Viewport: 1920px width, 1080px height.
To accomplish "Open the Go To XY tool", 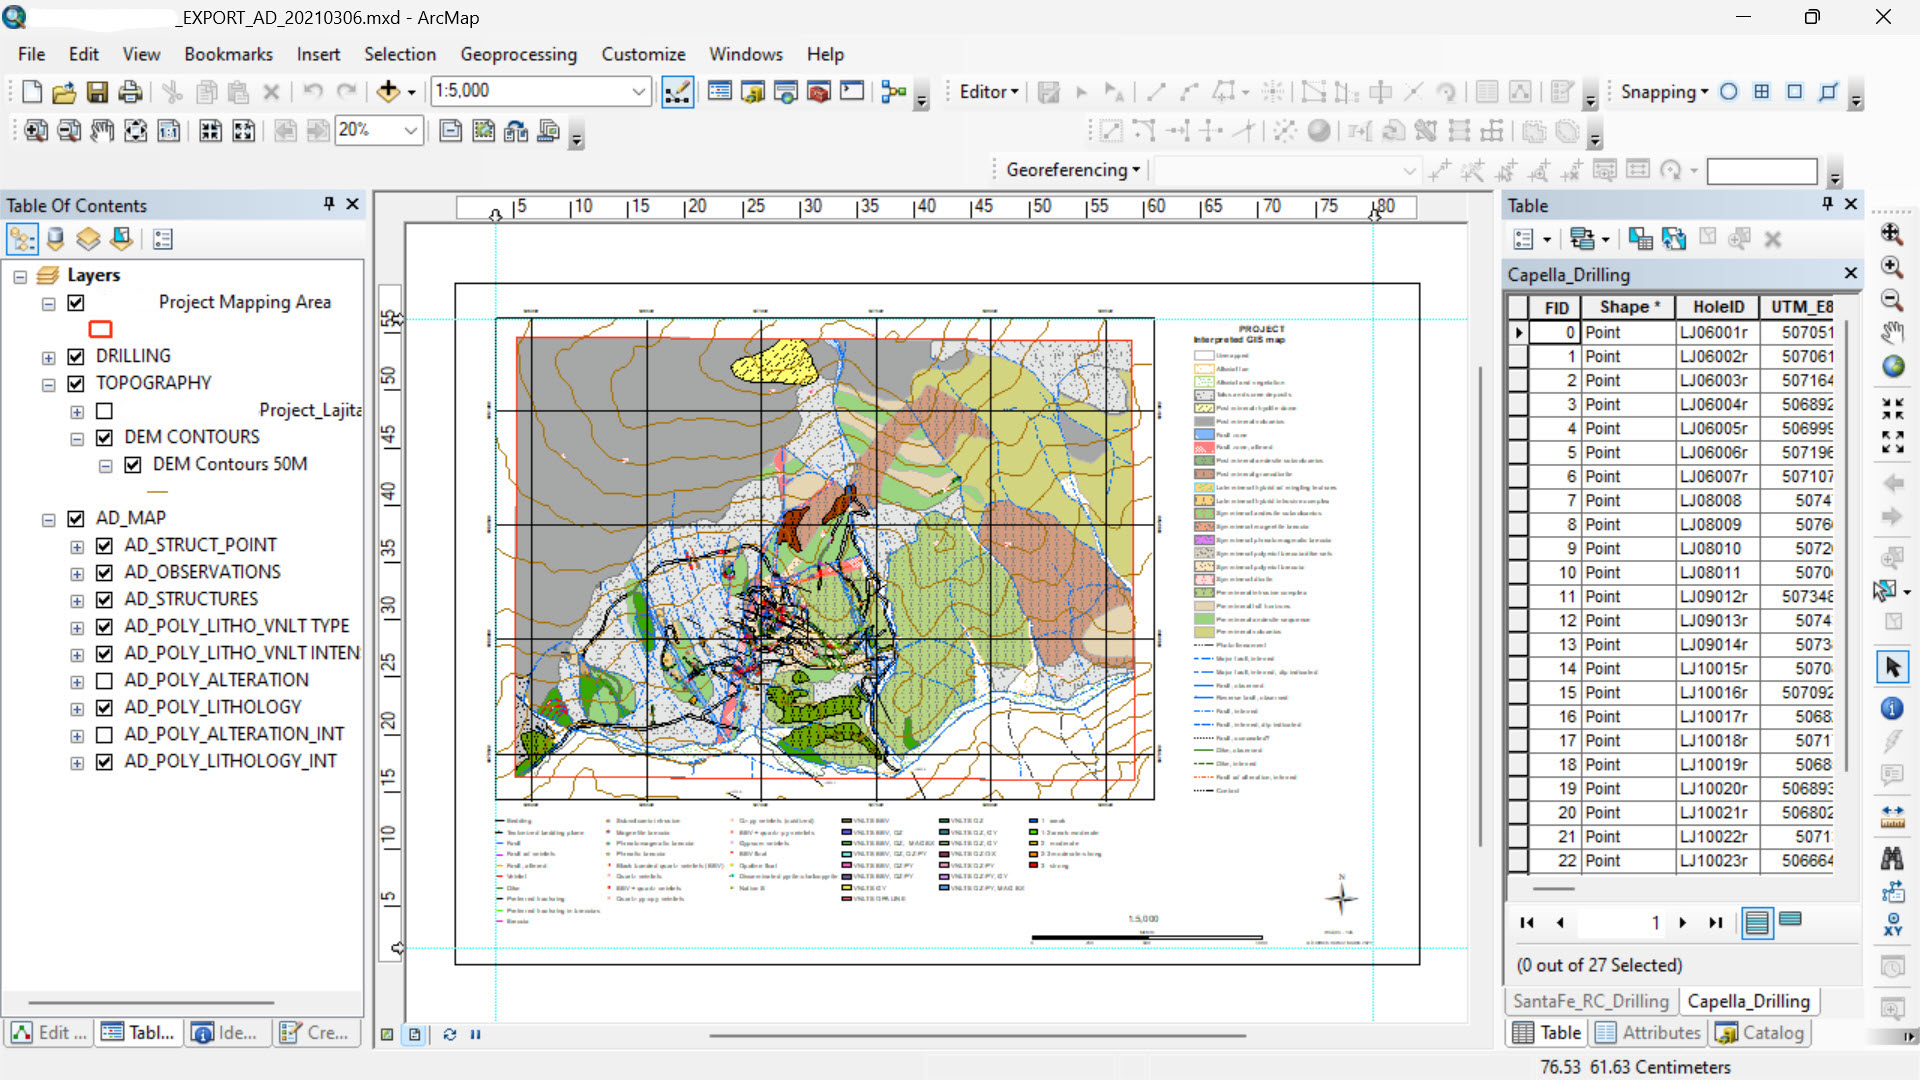I will coord(1892,923).
